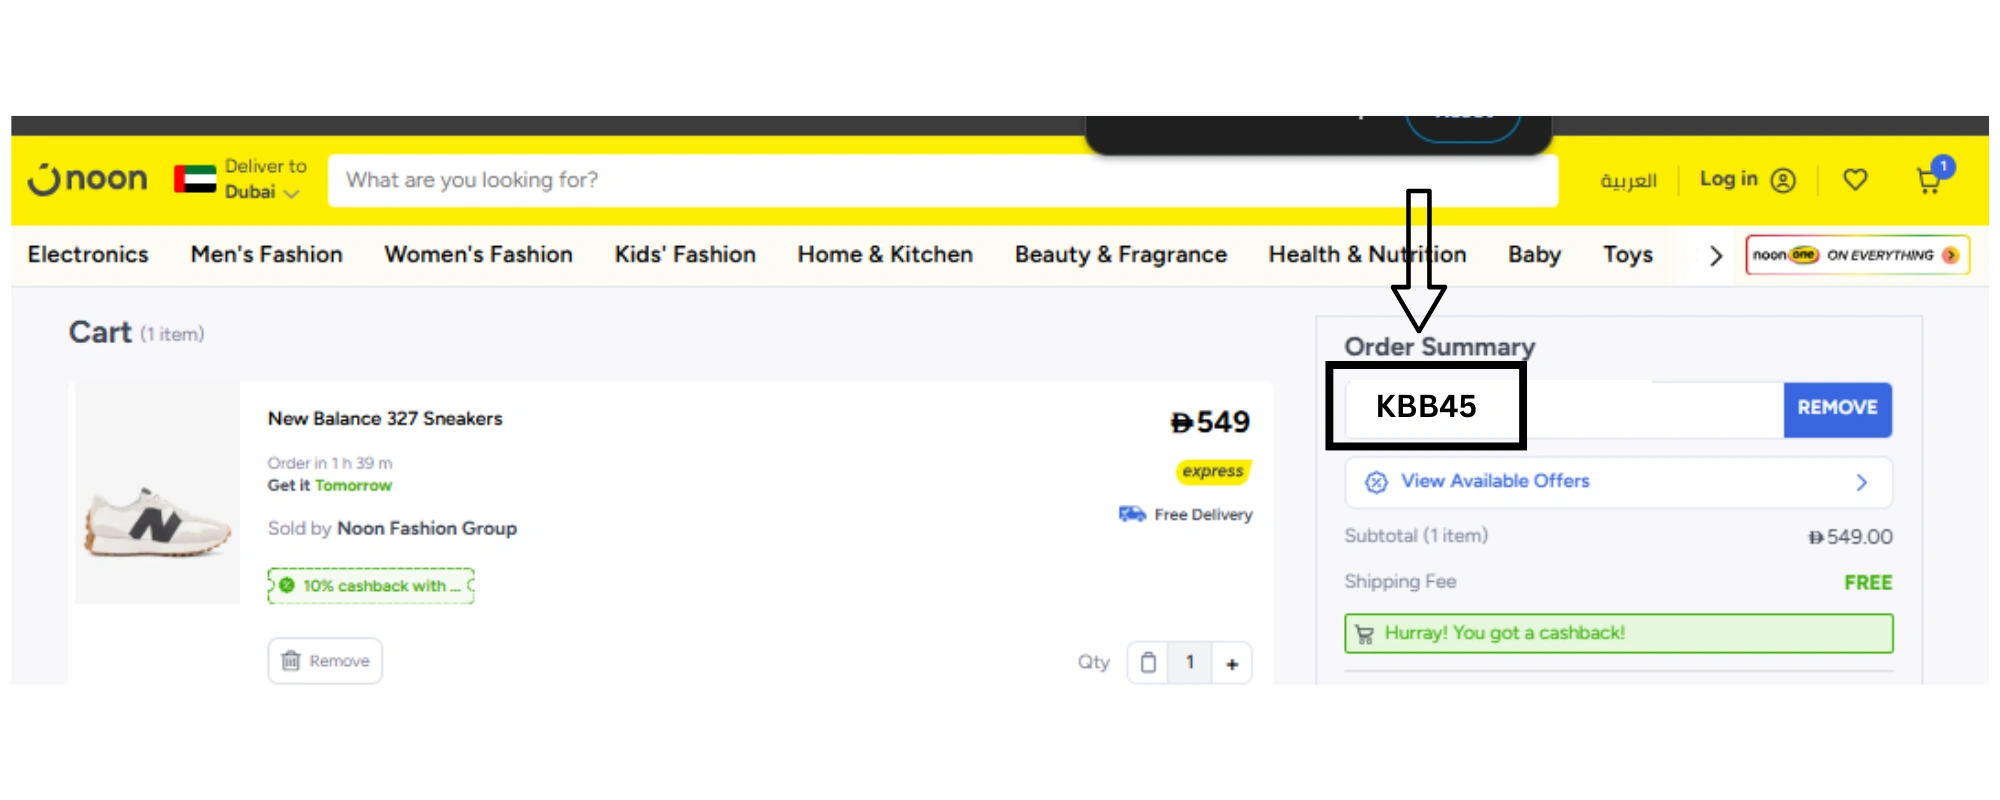The width and height of the screenshot is (2000, 800).
Task: Open the Women's Fashion category
Action: (x=478, y=255)
